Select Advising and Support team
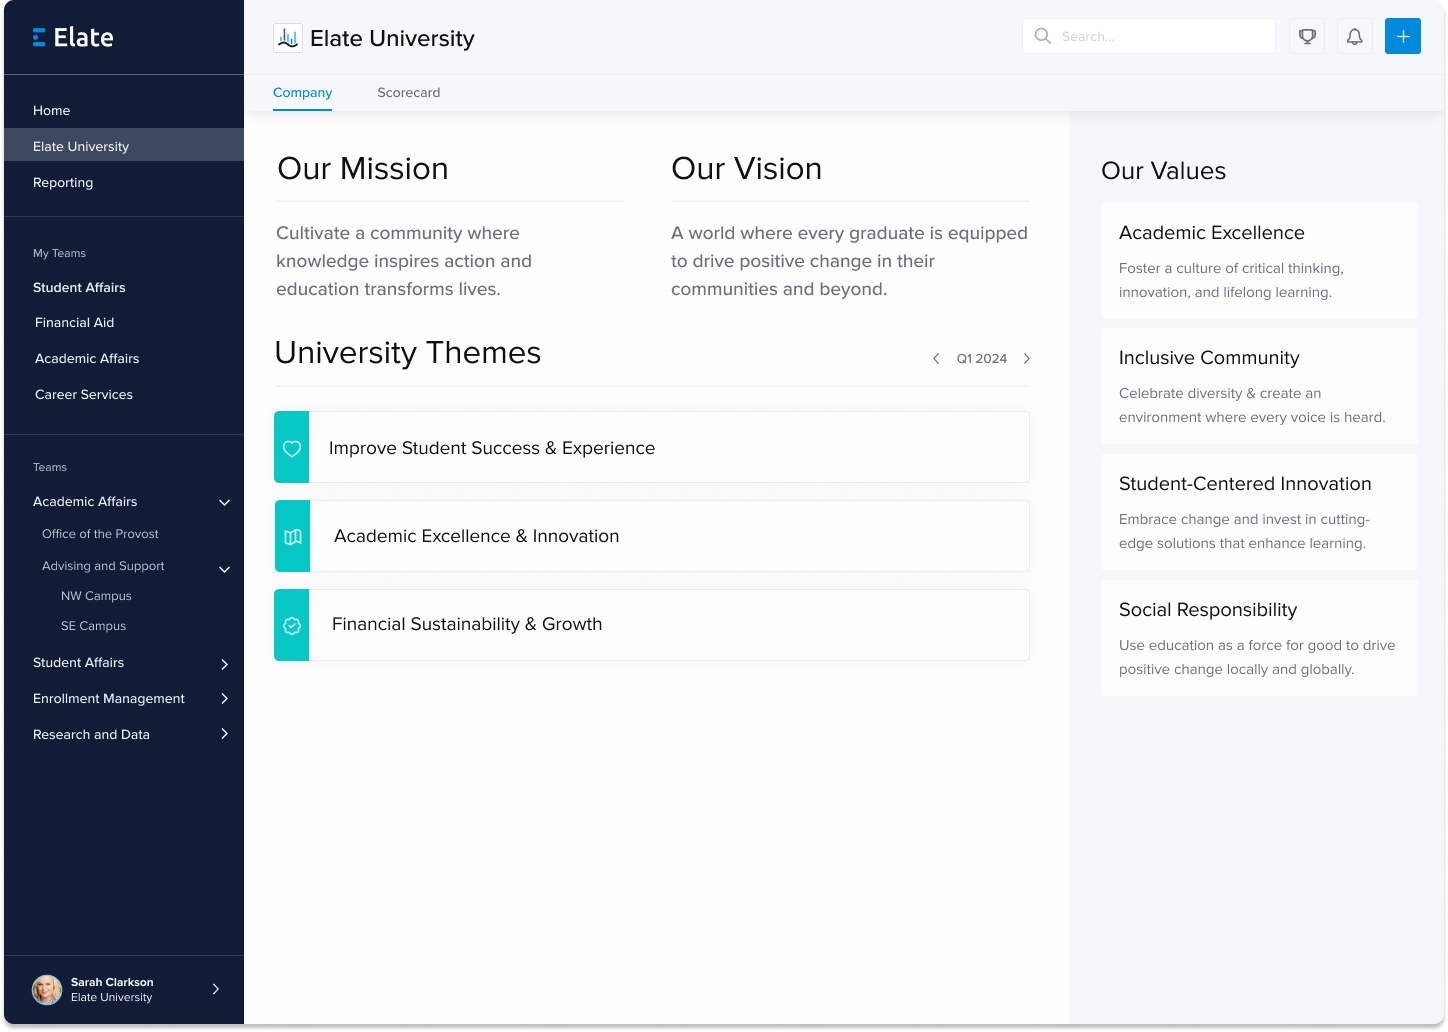The height and width of the screenshot is (1032, 1448). (103, 566)
